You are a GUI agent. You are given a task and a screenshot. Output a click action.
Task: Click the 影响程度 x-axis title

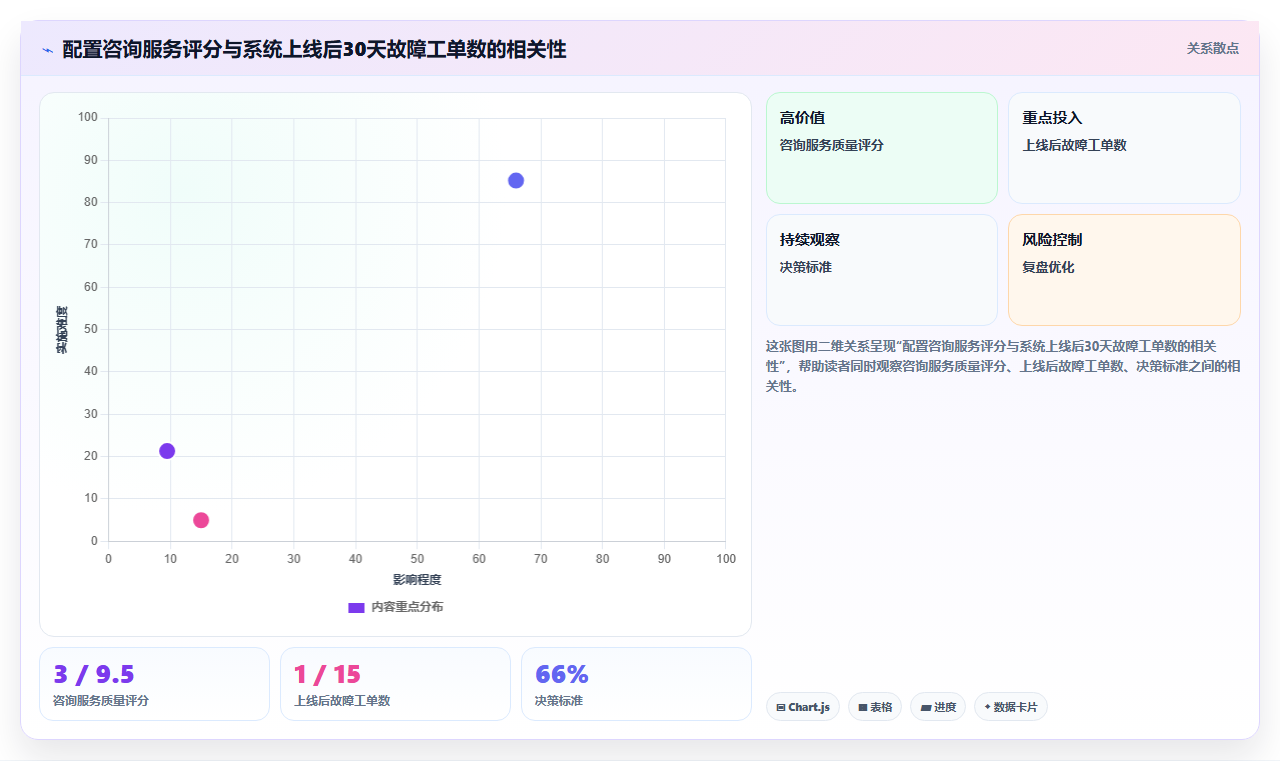click(417, 580)
